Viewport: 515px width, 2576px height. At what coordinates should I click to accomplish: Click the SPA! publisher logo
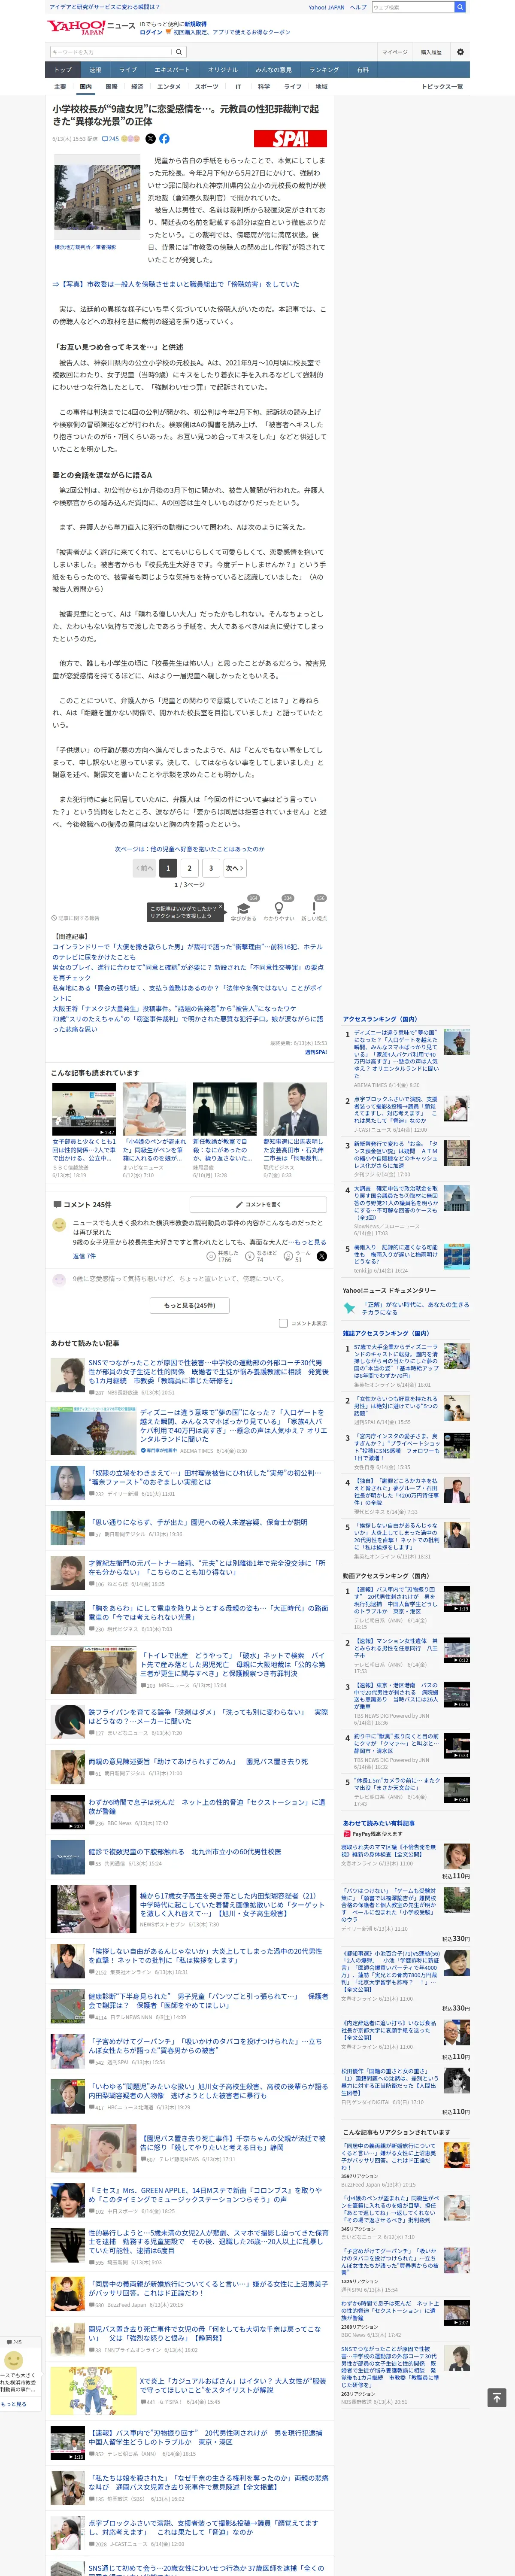point(290,139)
